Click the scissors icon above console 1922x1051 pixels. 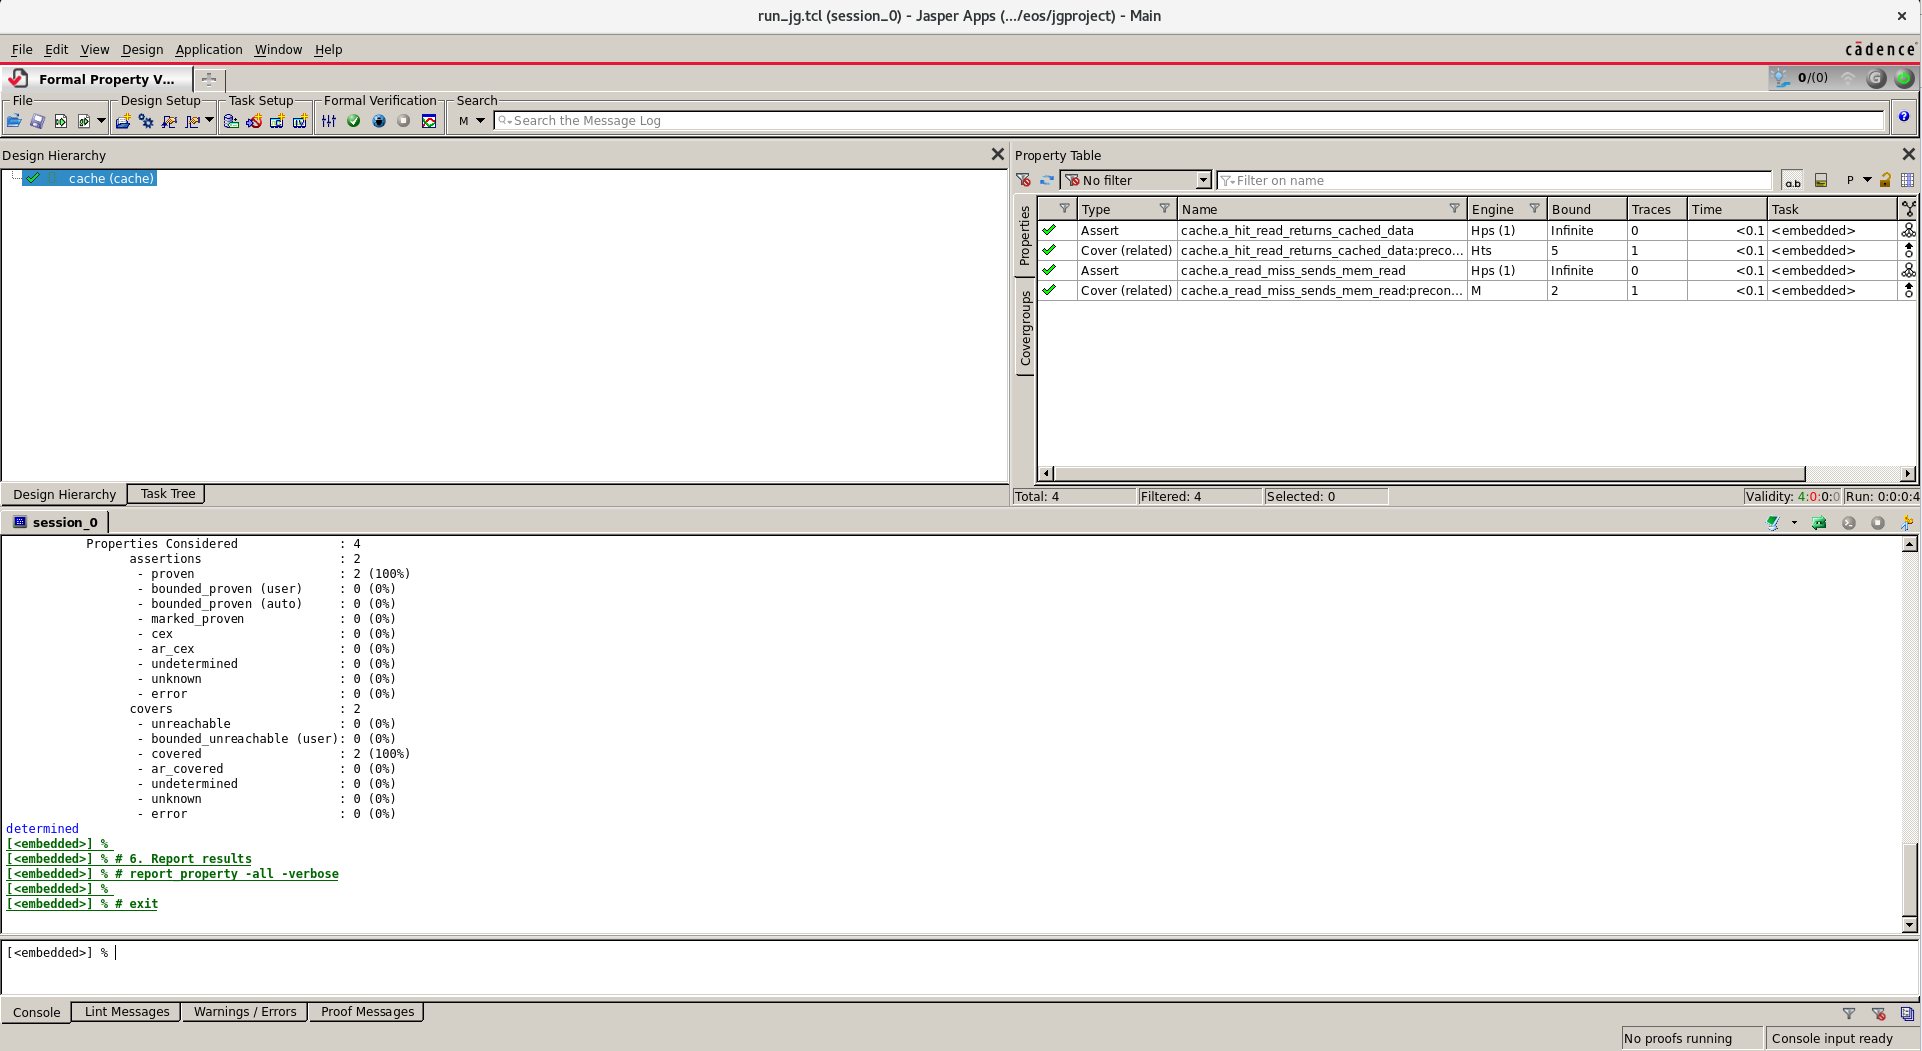1907,522
